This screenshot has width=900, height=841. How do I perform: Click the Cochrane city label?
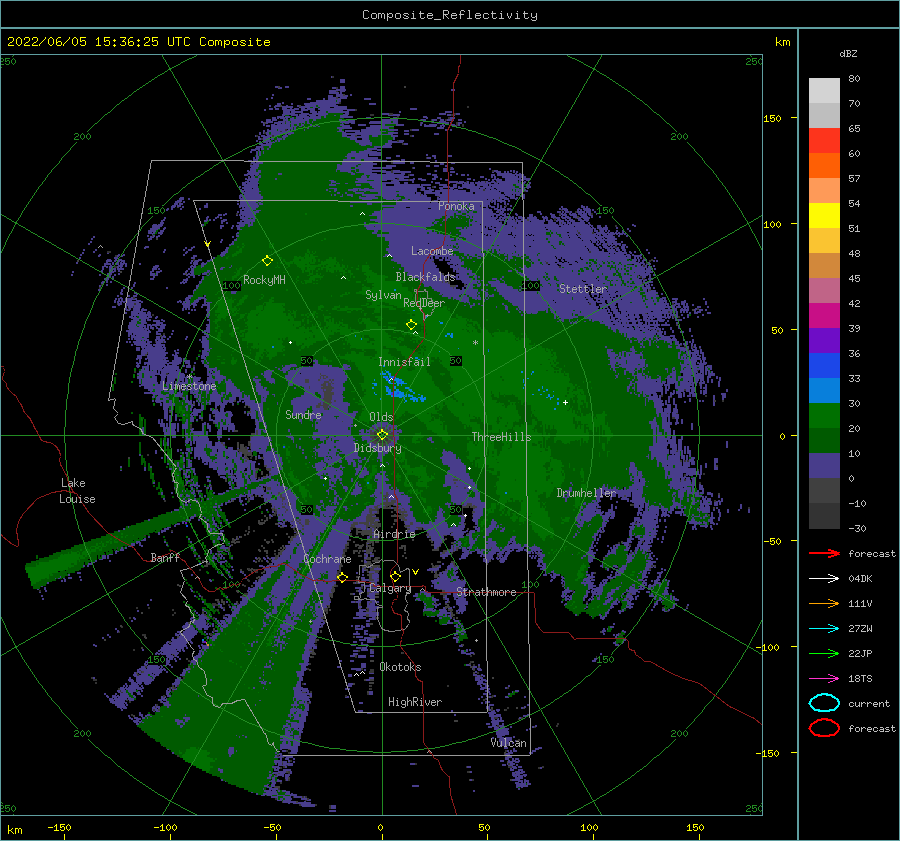327,559
